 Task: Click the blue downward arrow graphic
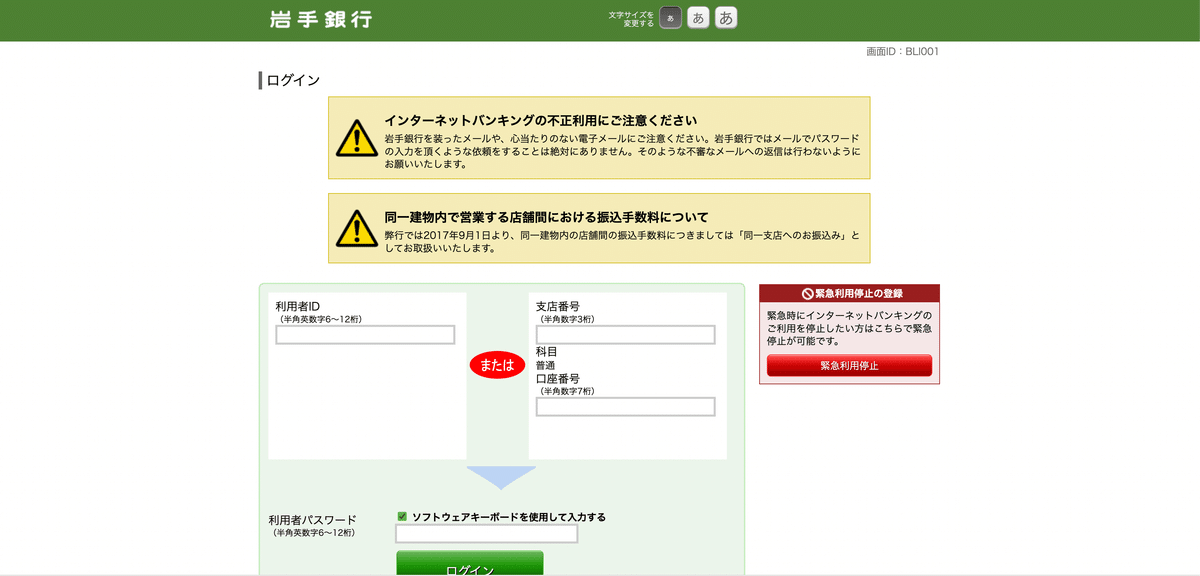[501, 477]
